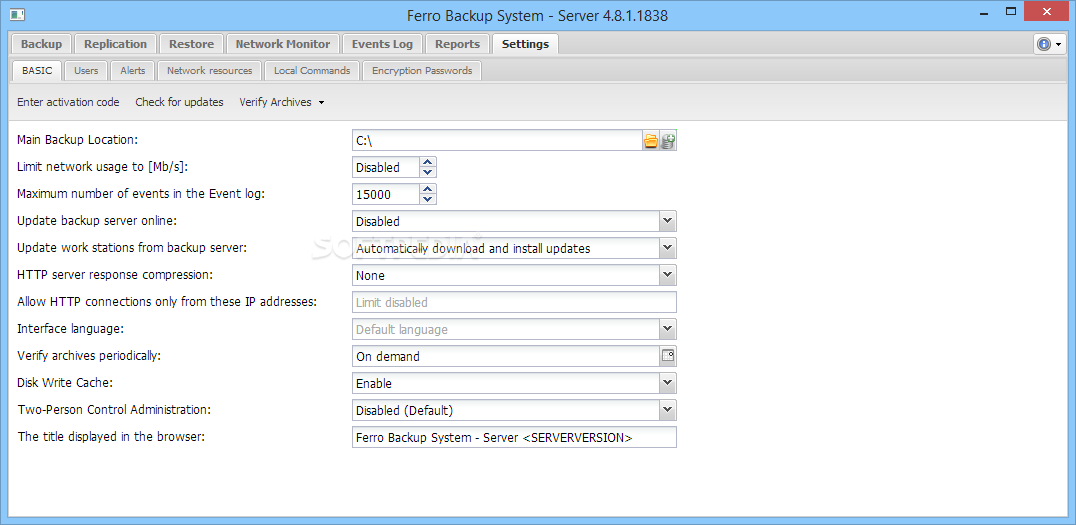This screenshot has height=525, width=1076.
Task: Decrease Limit network usage value
Action: [x=428, y=172]
